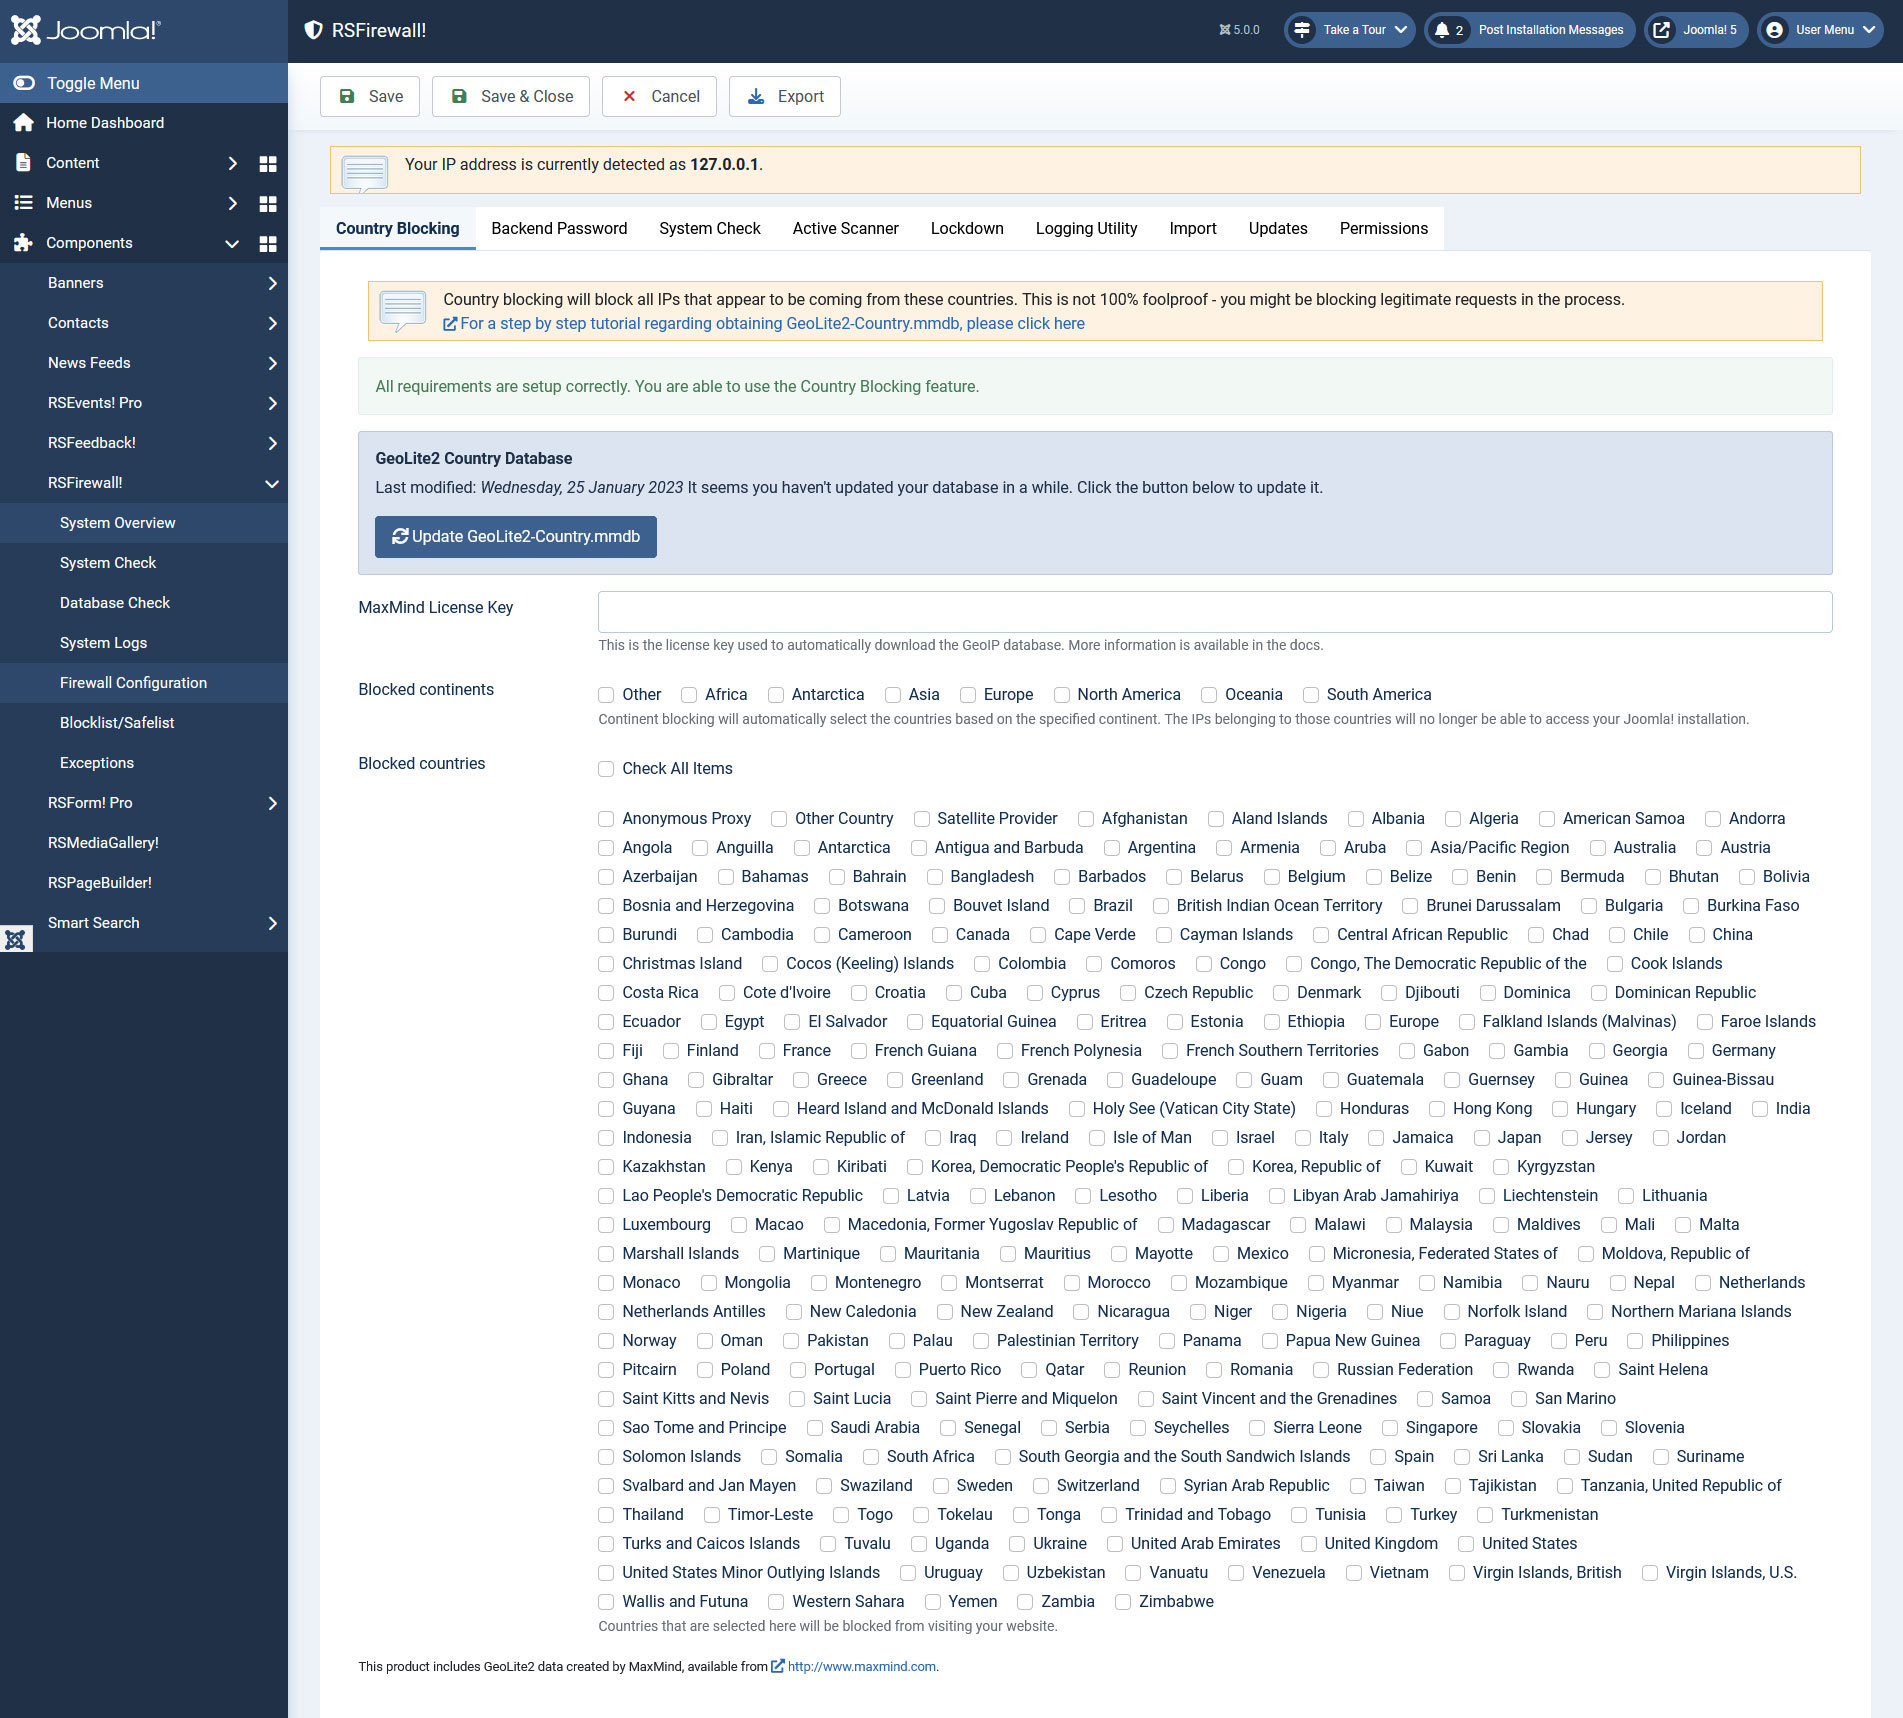The width and height of the screenshot is (1903, 1718).
Task: Collapse the Components menu chevron
Action: 232,243
